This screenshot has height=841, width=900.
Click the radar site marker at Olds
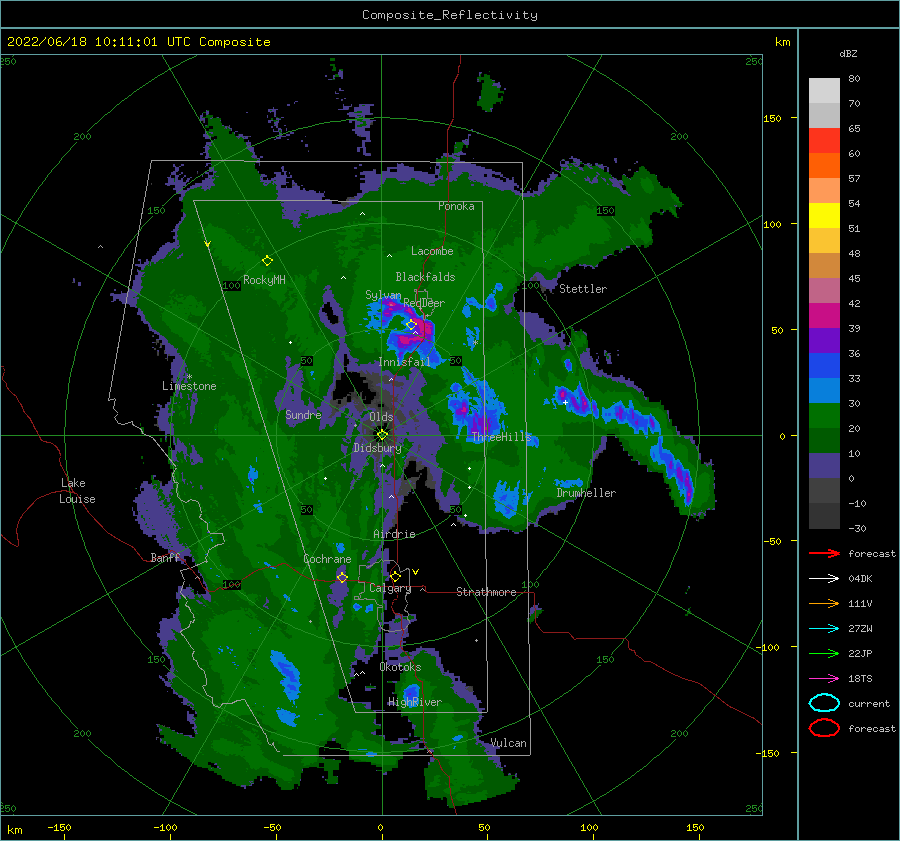click(382, 435)
